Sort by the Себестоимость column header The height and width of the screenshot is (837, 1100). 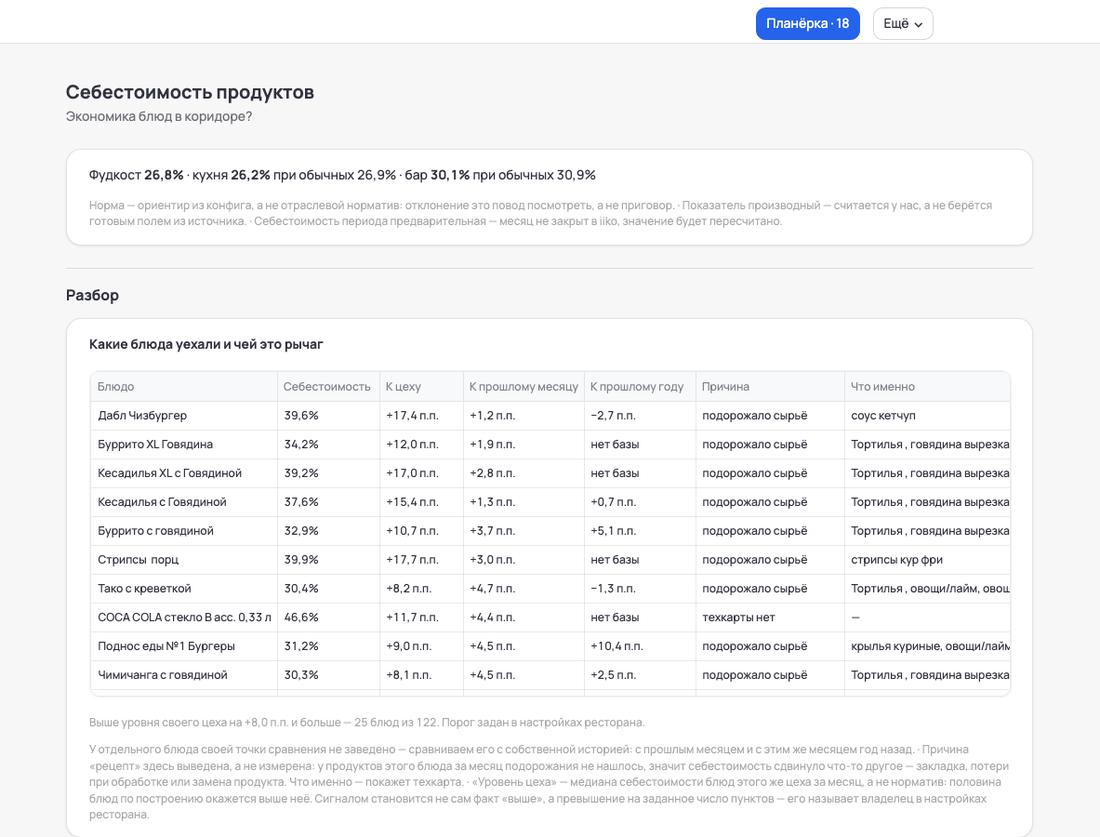pos(327,387)
